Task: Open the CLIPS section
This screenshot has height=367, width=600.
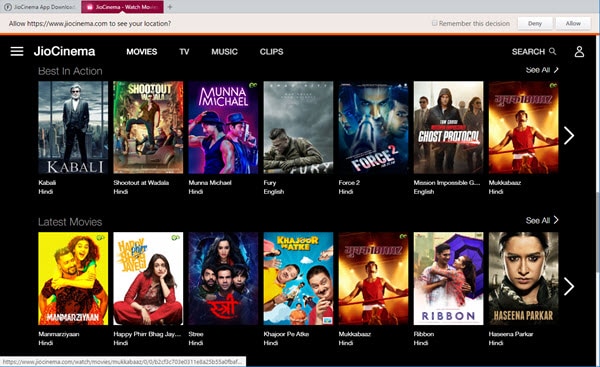Action: tap(271, 52)
